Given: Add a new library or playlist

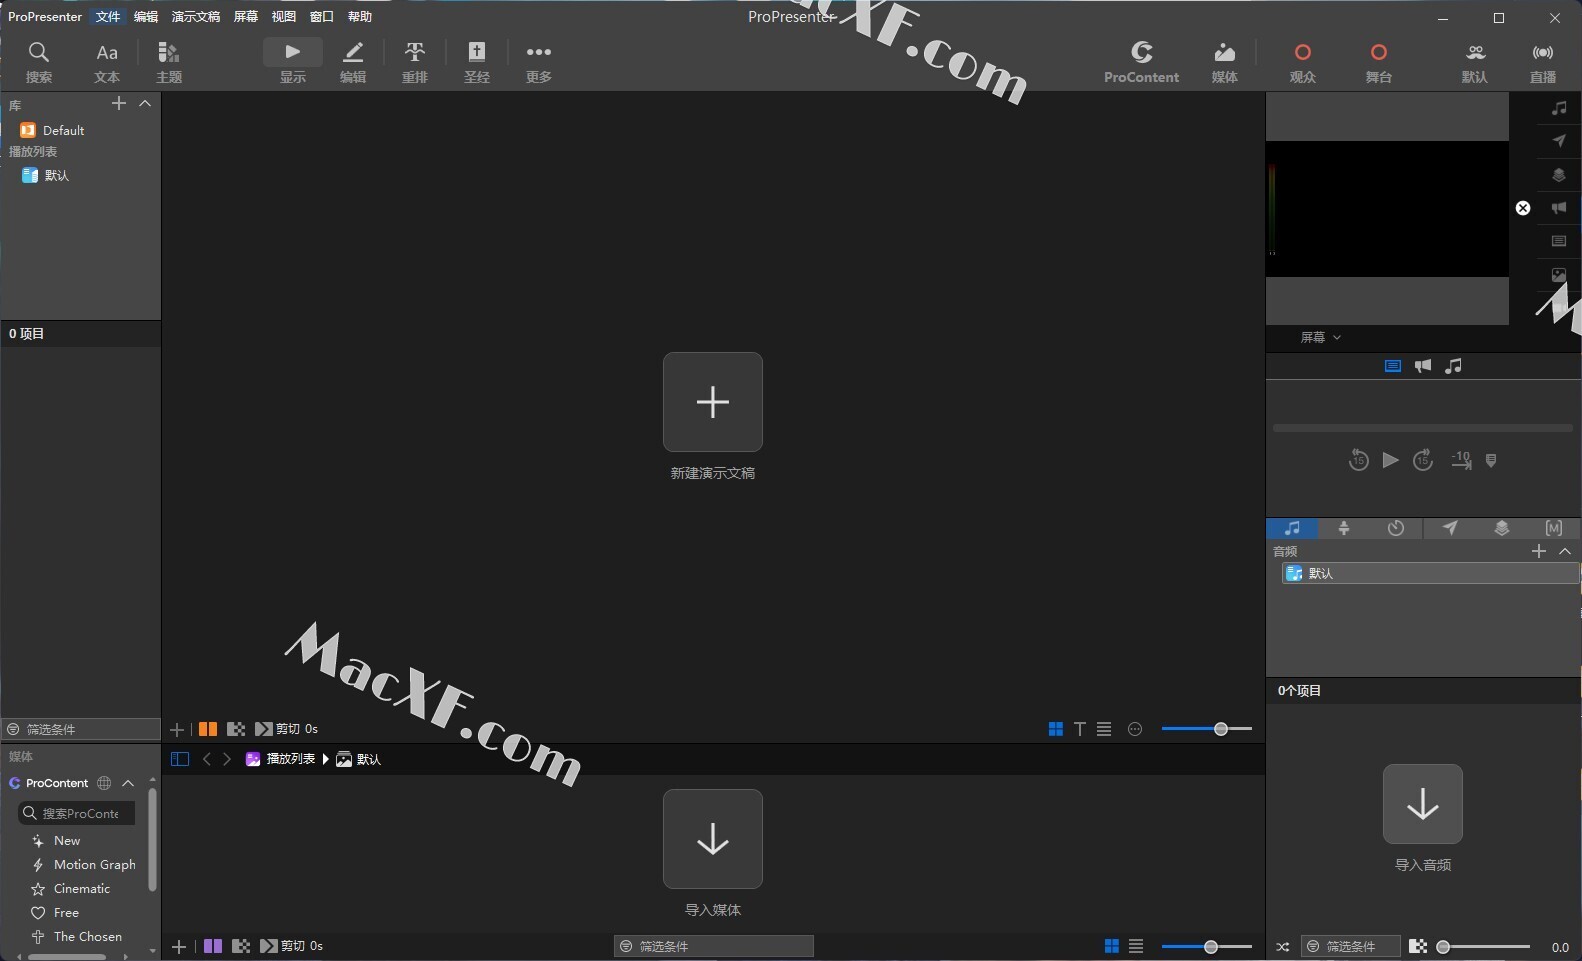Looking at the screenshot, I should [119, 103].
